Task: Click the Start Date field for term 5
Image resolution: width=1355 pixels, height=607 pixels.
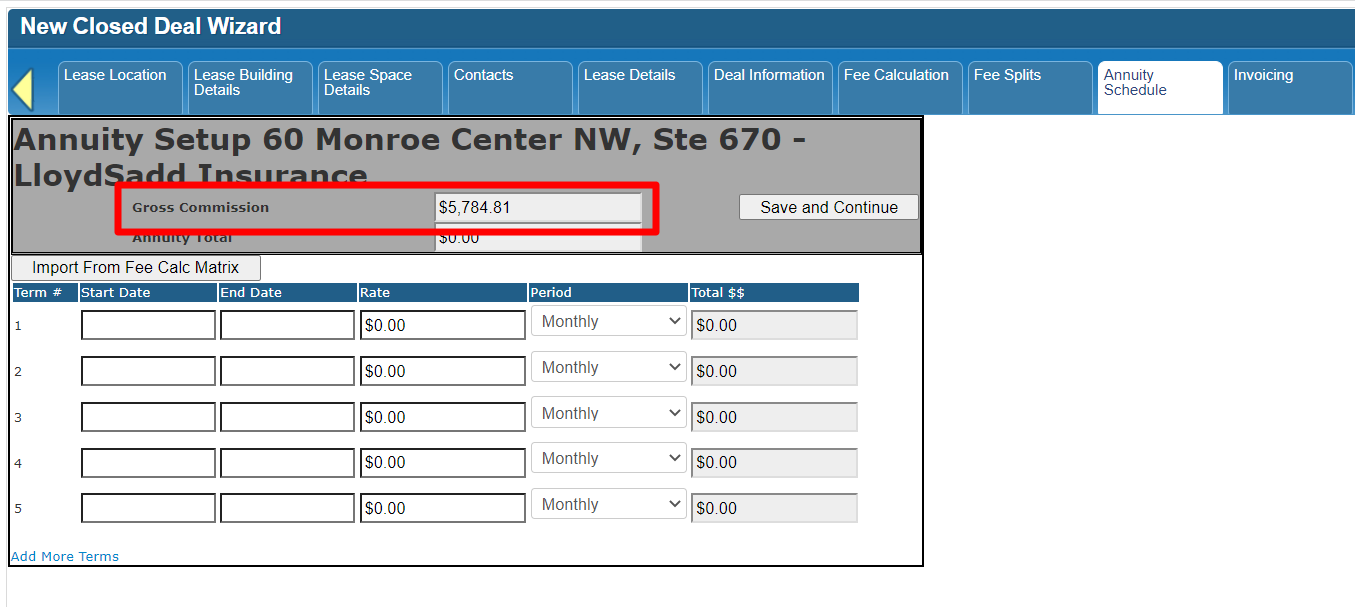Action: [148, 508]
